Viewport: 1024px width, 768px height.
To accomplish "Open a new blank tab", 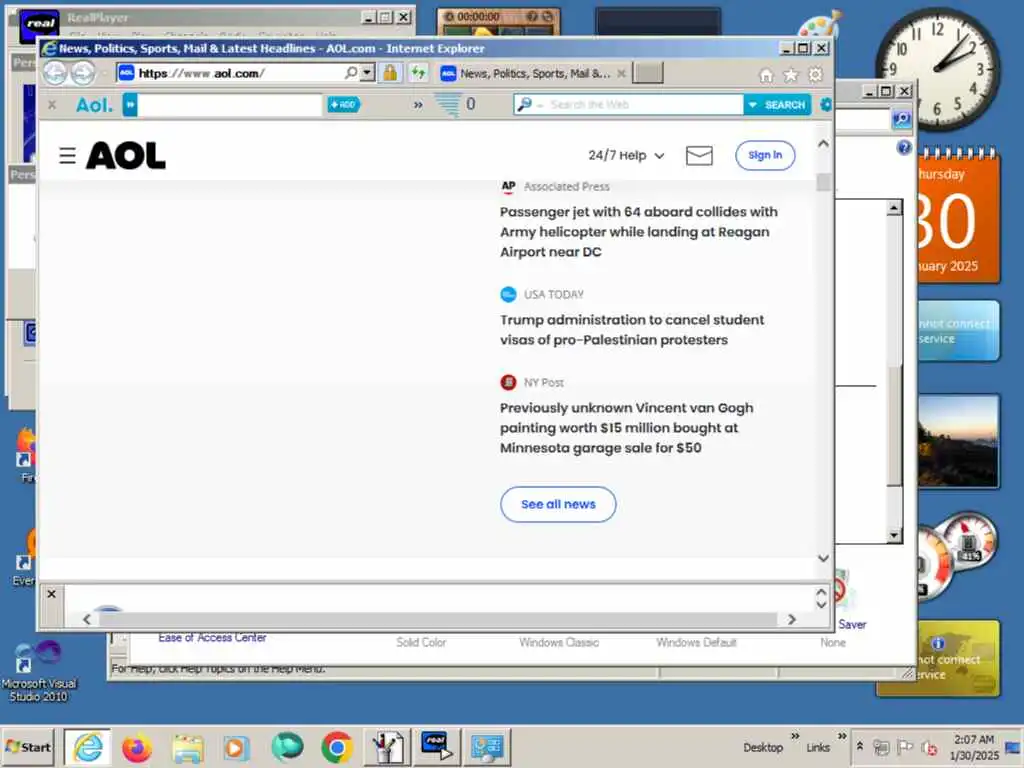I will click(x=648, y=73).
